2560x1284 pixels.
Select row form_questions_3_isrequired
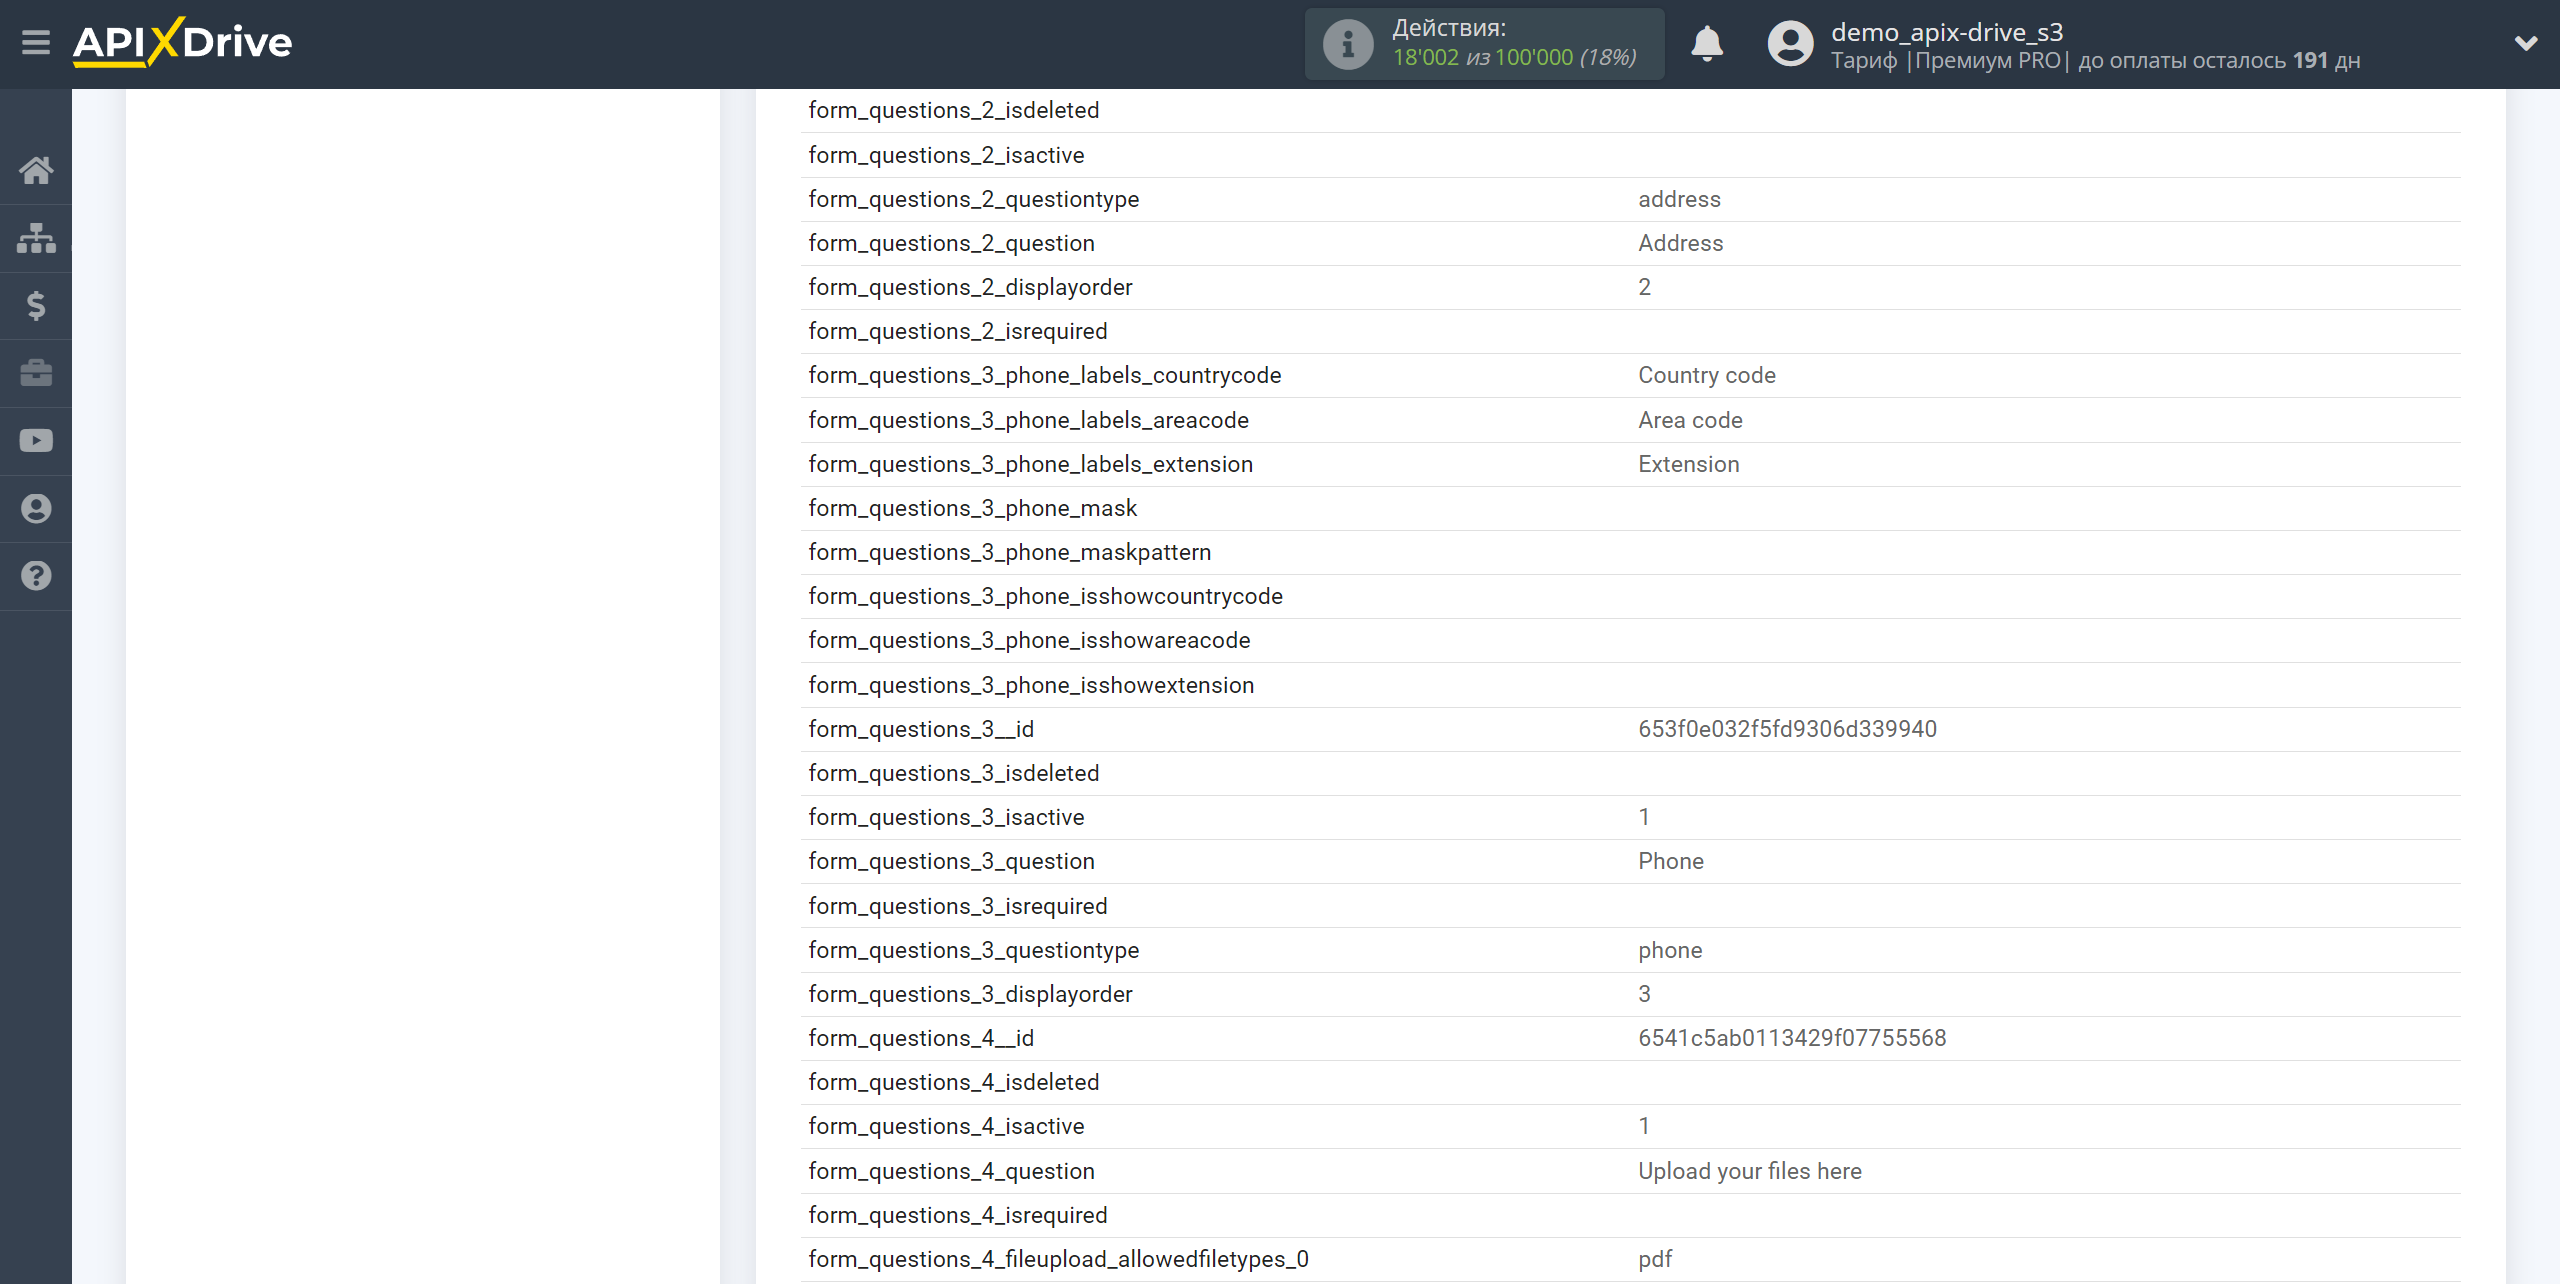[1630, 906]
